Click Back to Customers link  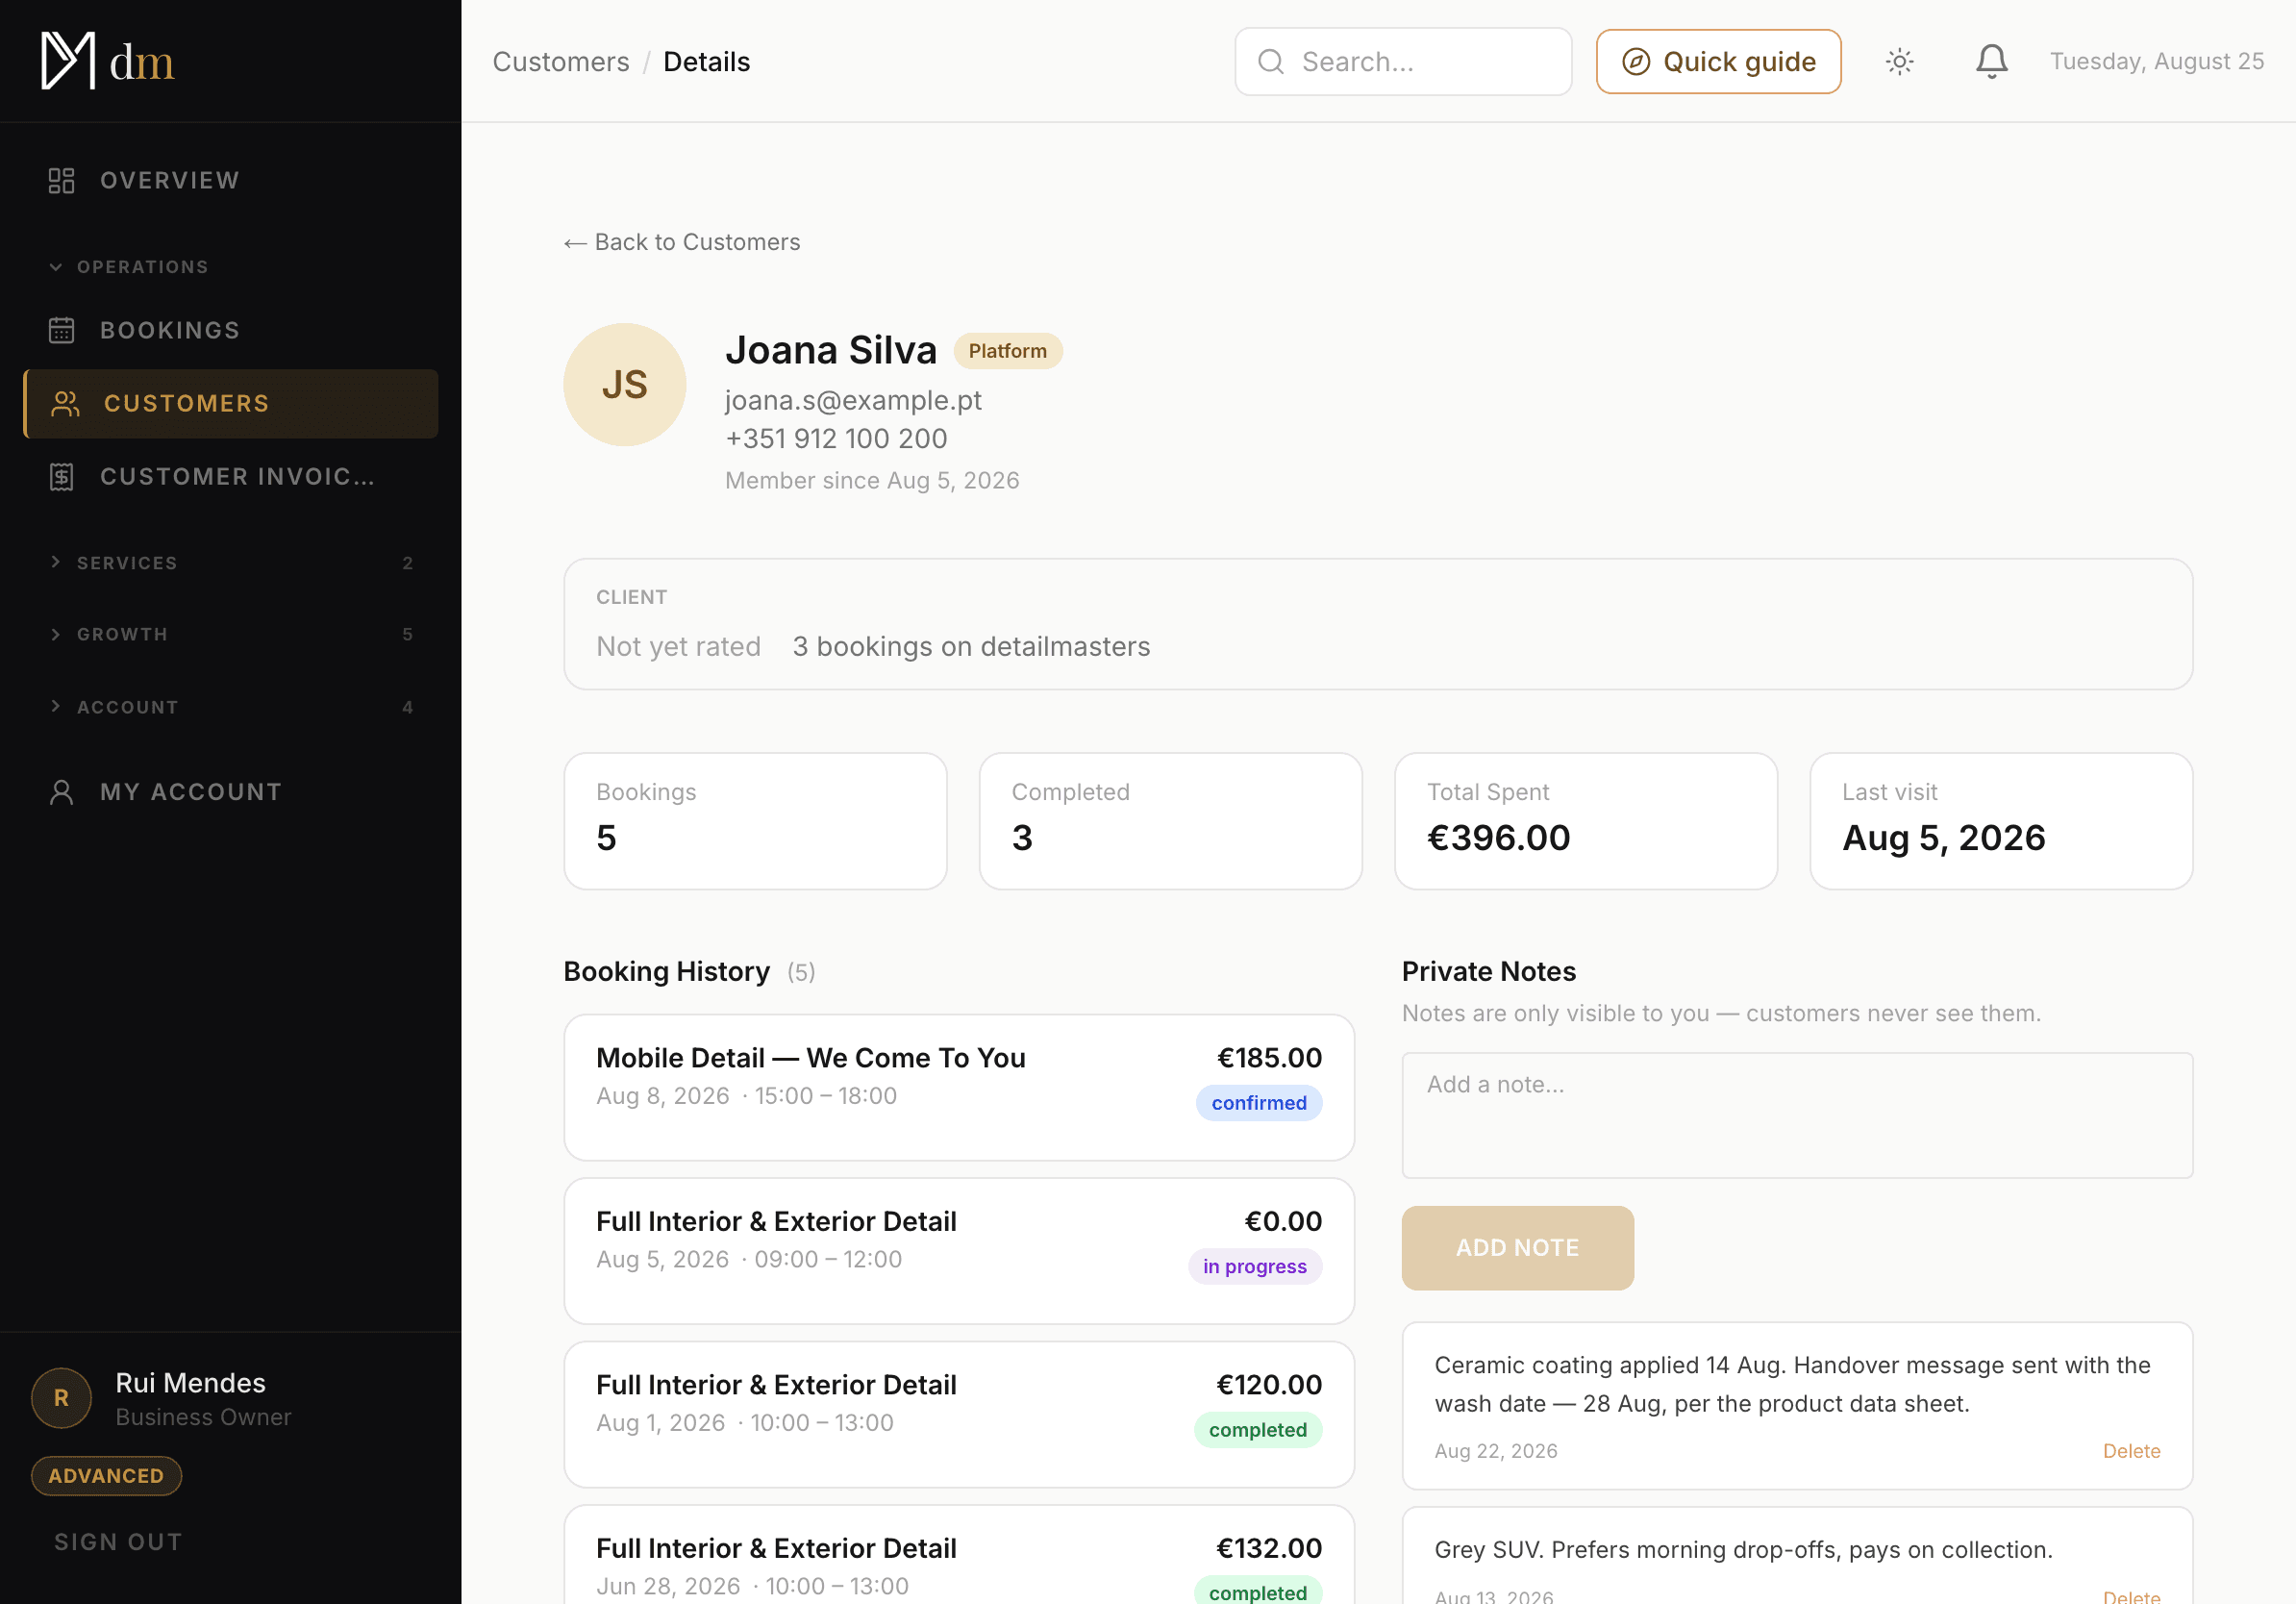coord(682,242)
